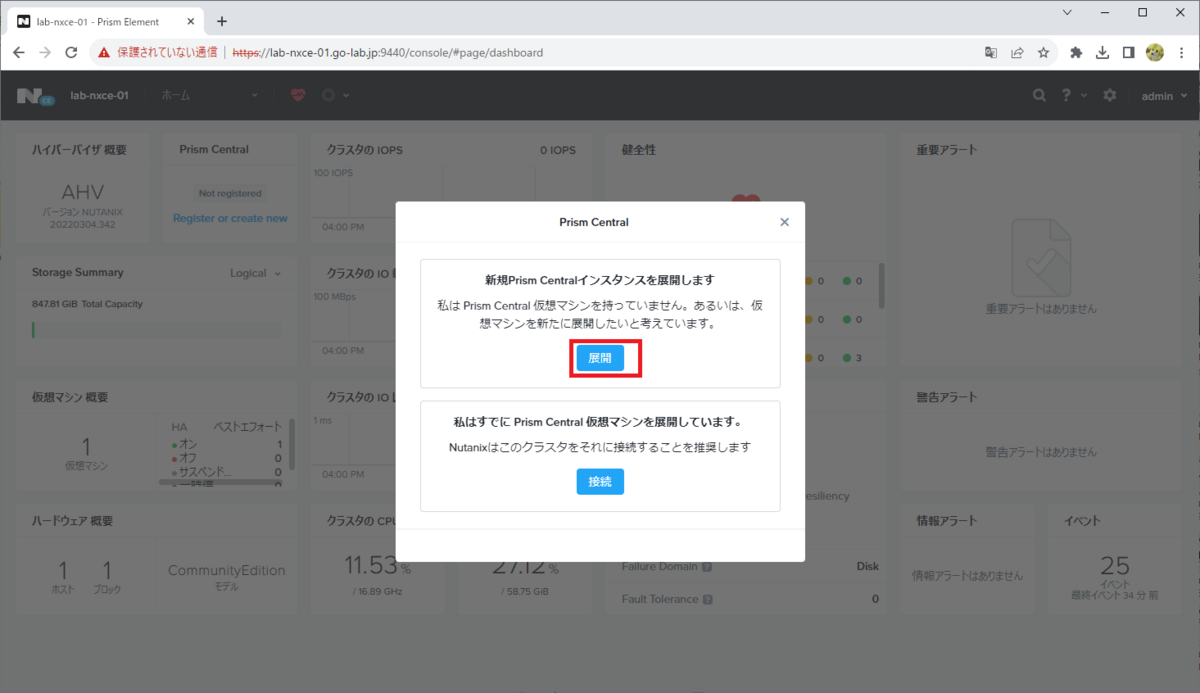Click the 展開 deploy button
1200x693 pixels.
pos(600,358)
